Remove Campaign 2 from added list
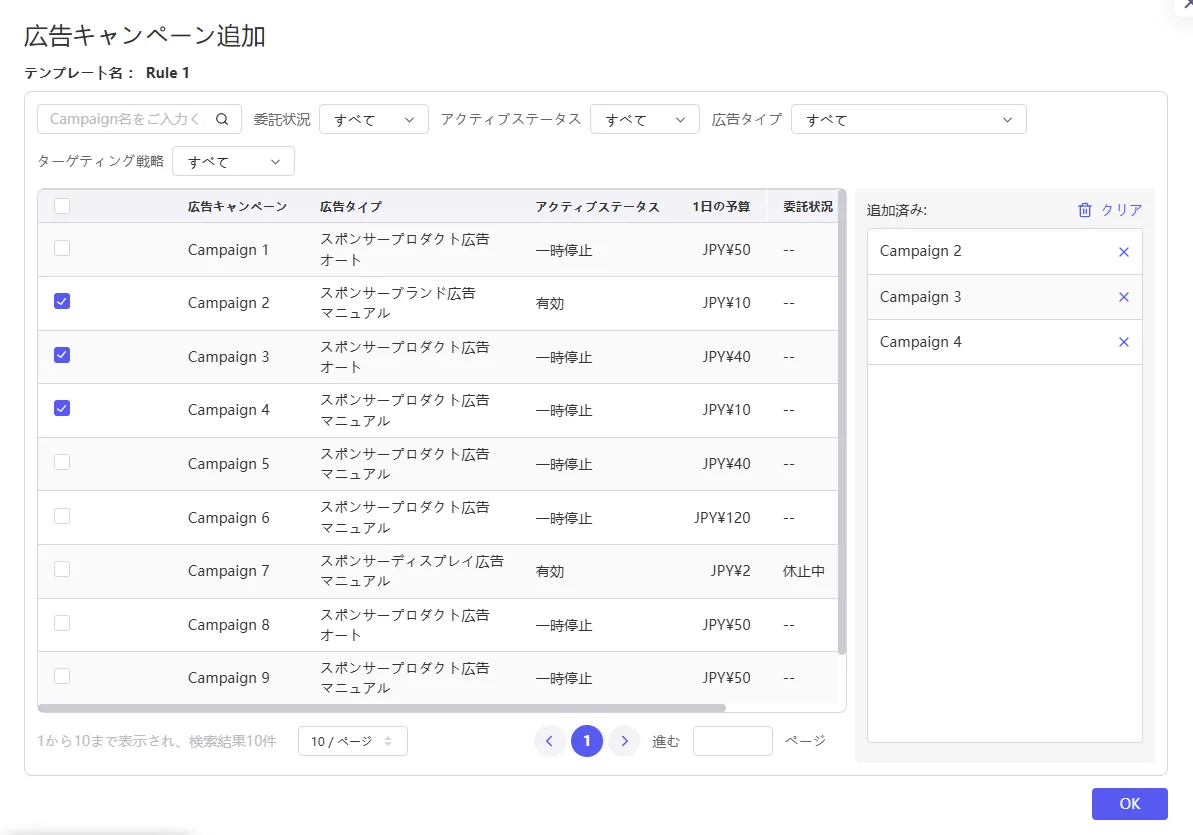This screenshot has height=835, width=1193. pos(1124,252)
